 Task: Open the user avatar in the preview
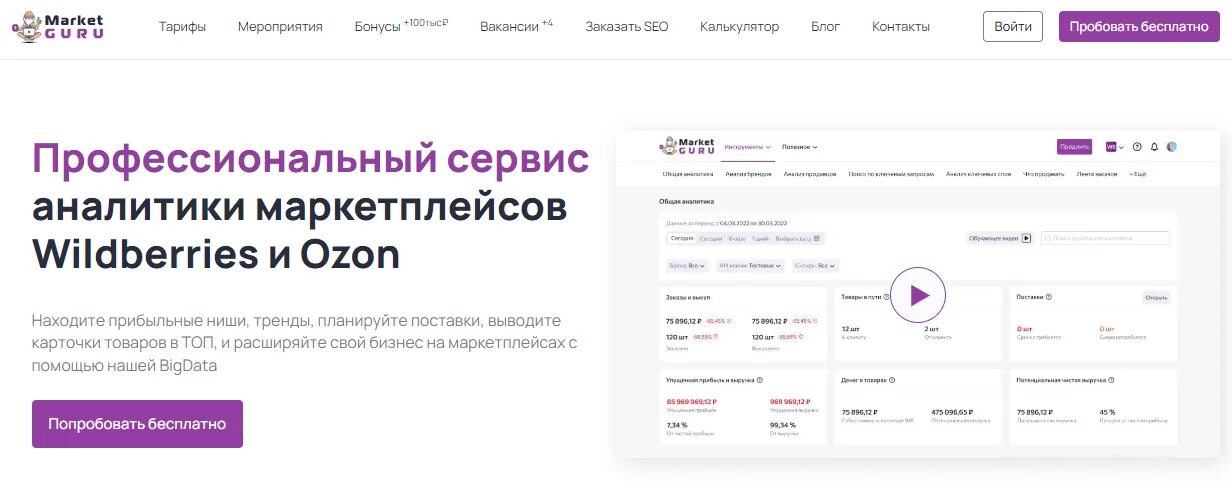click(1171, 147)
